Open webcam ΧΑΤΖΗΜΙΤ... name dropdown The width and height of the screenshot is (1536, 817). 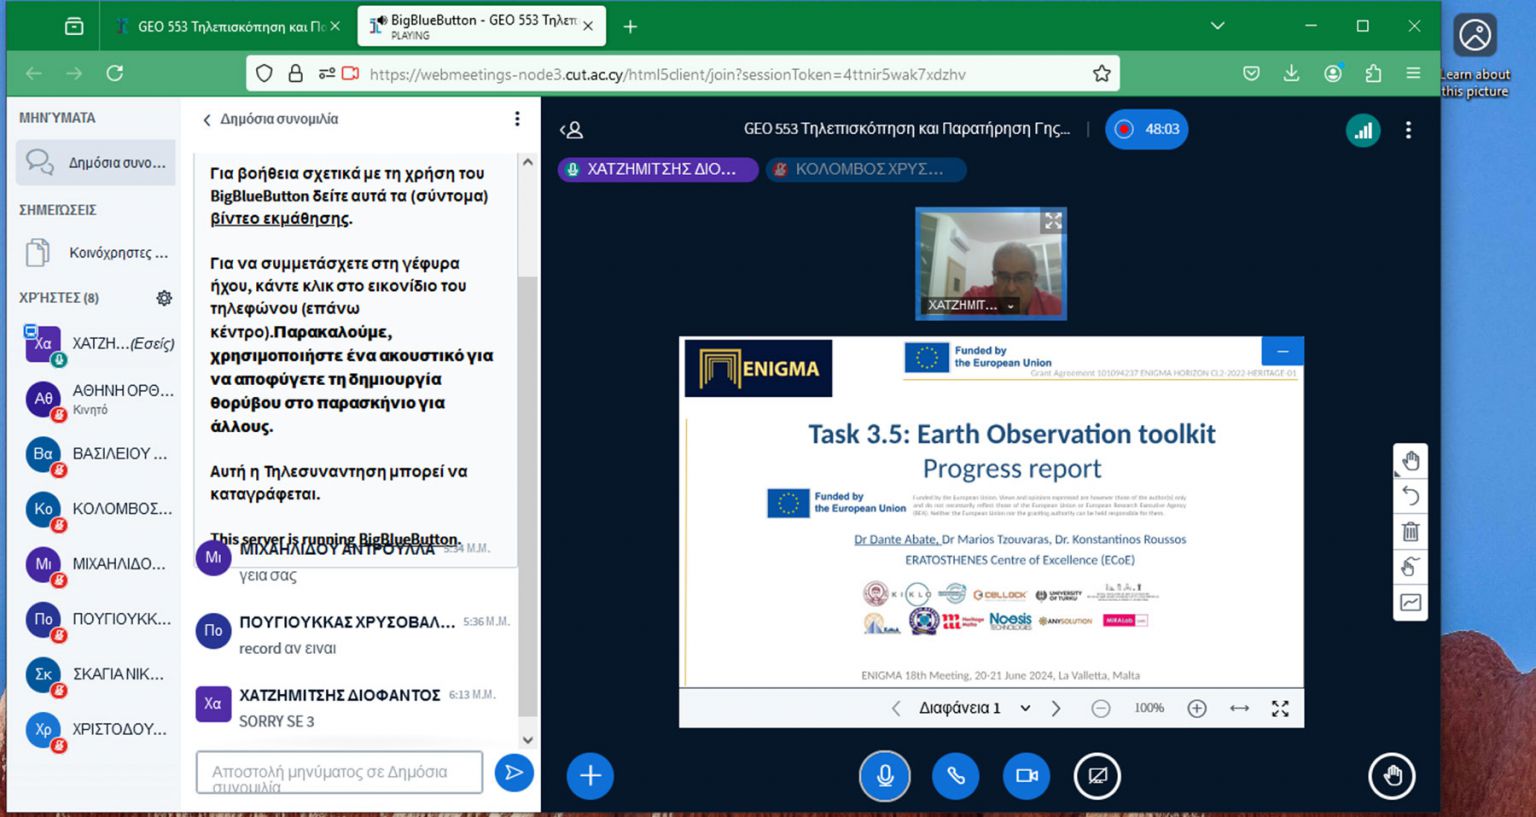click(x=970, y=305)
